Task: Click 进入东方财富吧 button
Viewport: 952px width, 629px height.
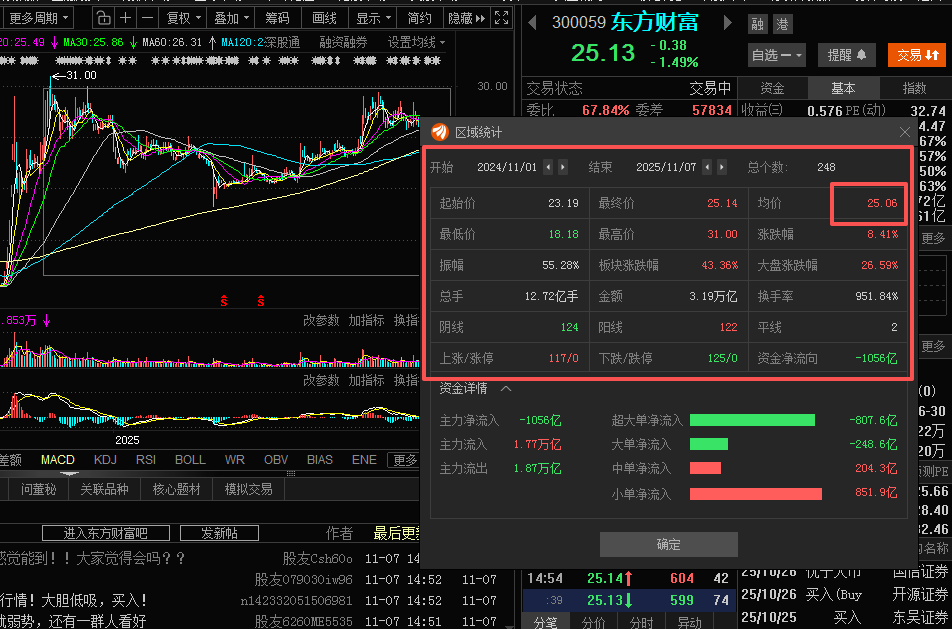Action: [106, 533]
